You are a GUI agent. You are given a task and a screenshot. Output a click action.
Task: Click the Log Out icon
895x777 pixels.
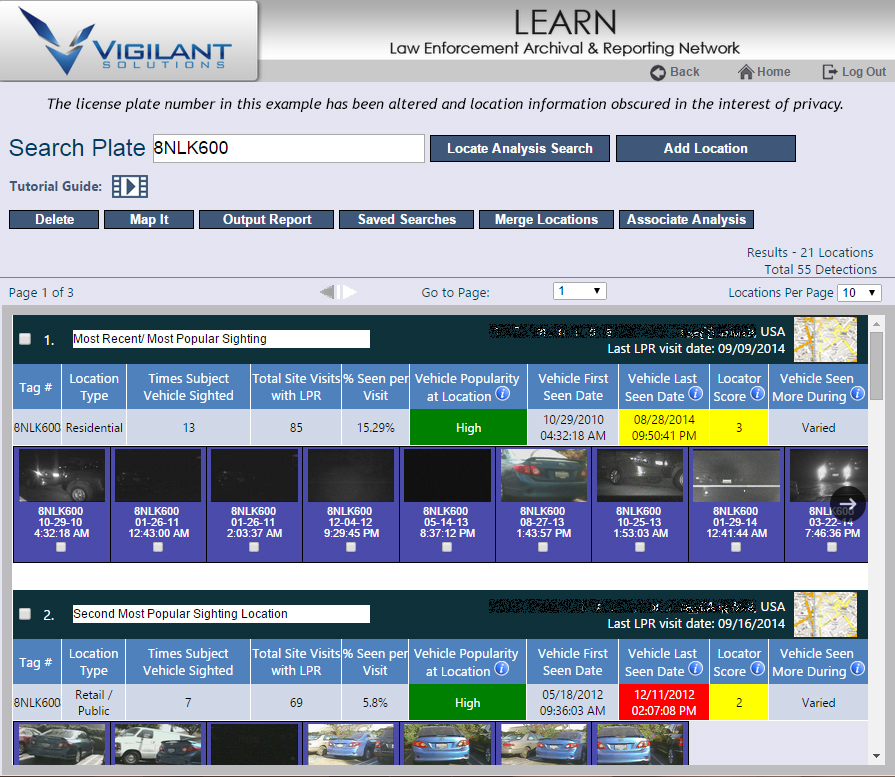tap(830, 72)
